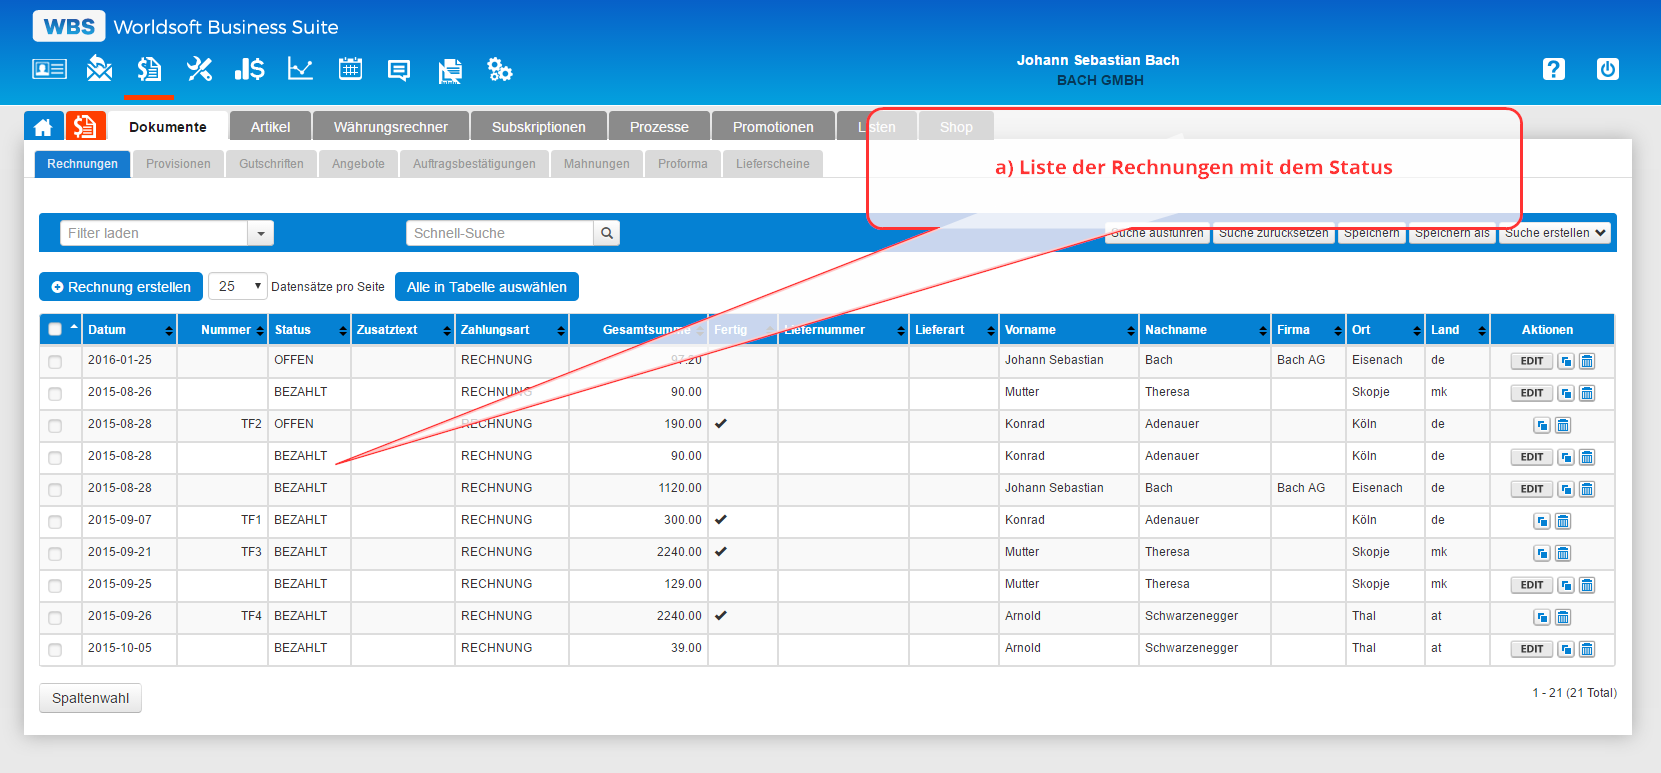Delete the 2016-01-25 invoice
This screenshot has height=773, width=1661.
(x=1587, y=361)
